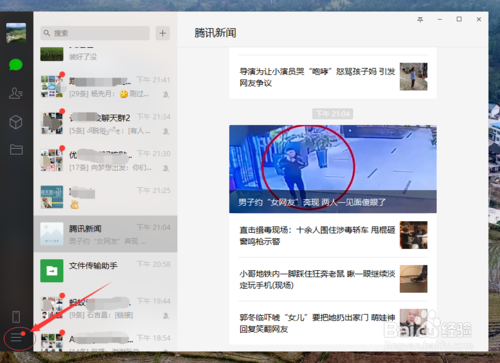
Task: Open the hamburger More menu icon
Action: tap(16, 338)
